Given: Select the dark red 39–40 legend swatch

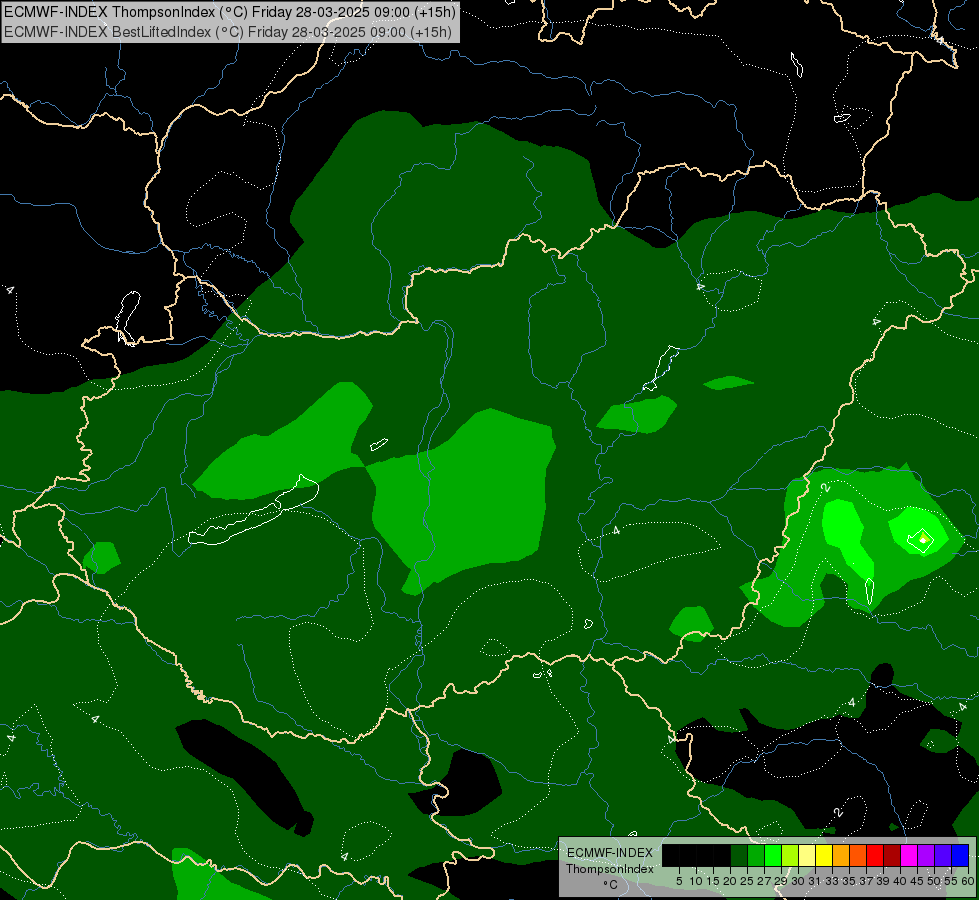Looking at the screenshot, I should click(892, 856).
